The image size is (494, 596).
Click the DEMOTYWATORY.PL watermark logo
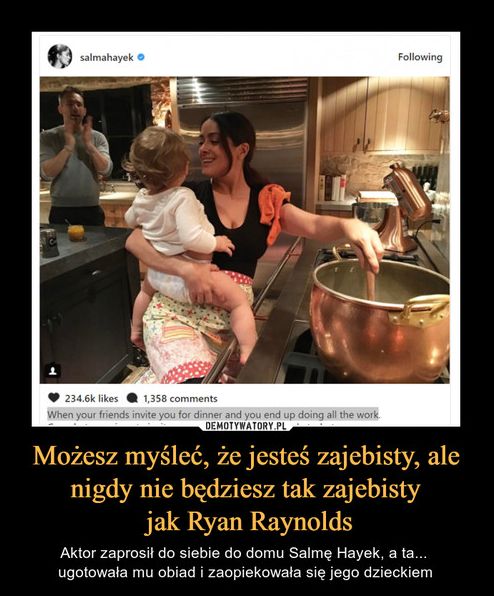tap(245, 426)
